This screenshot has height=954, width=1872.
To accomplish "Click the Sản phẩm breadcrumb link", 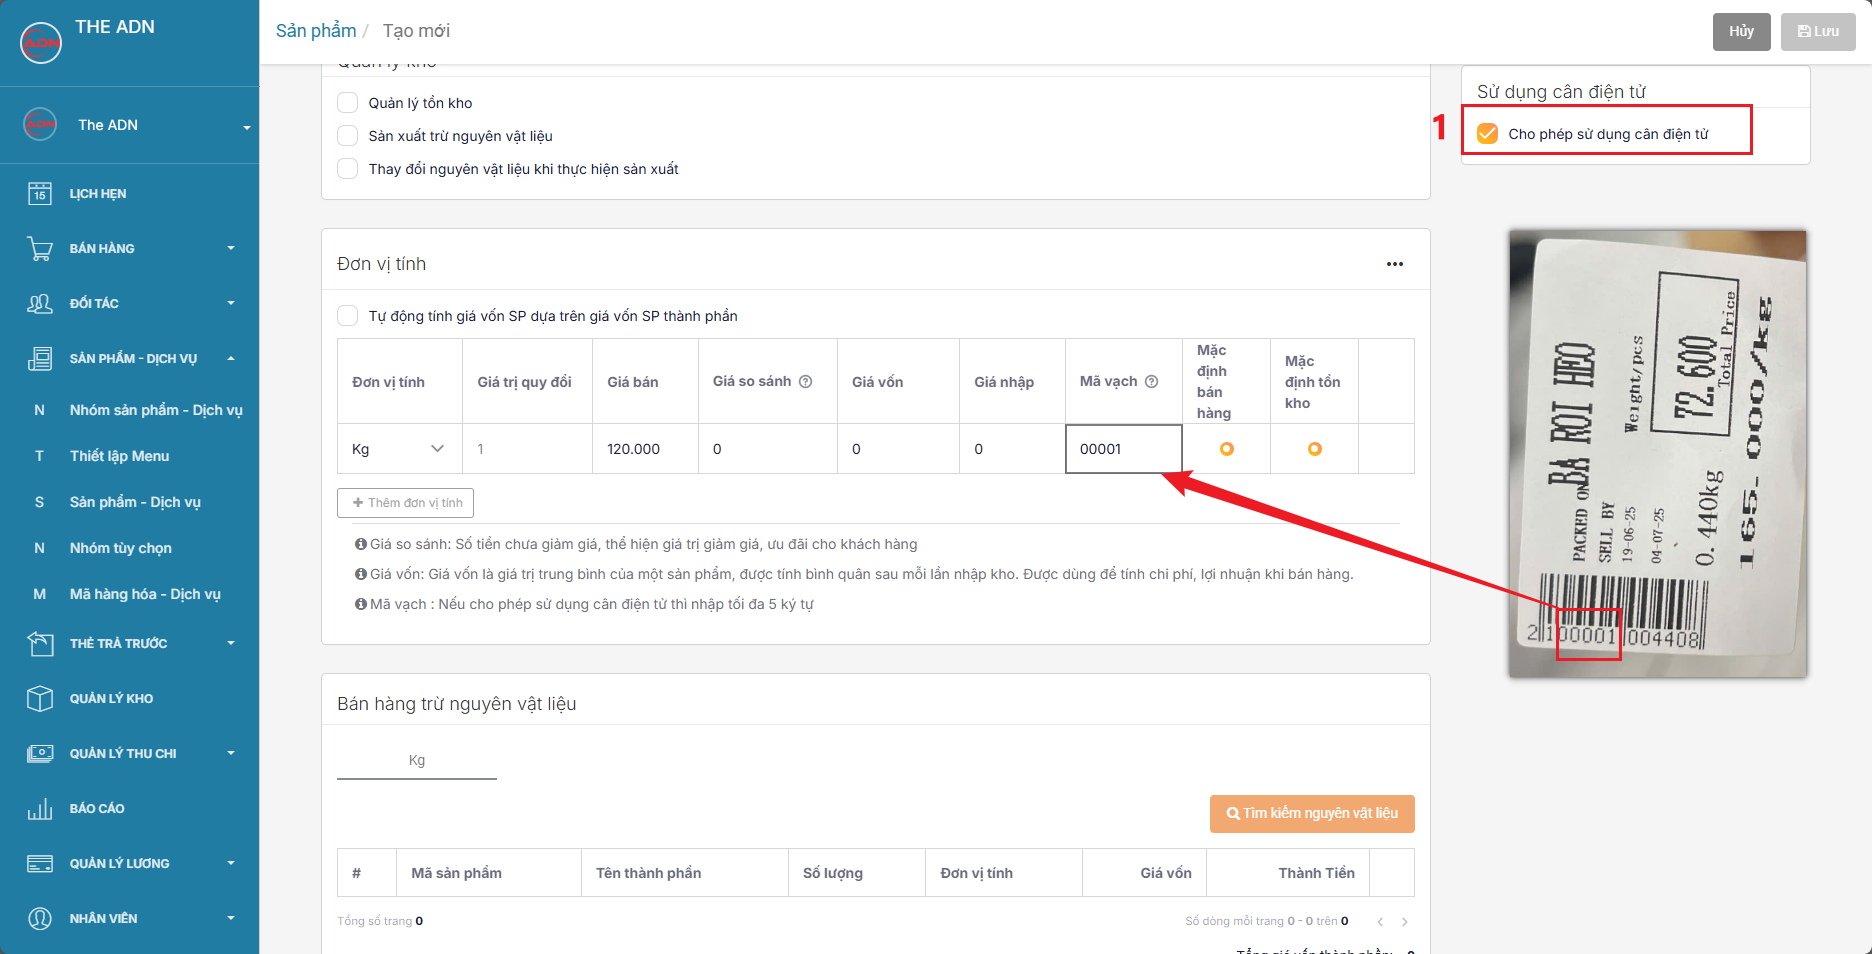I will click(315, 31).
